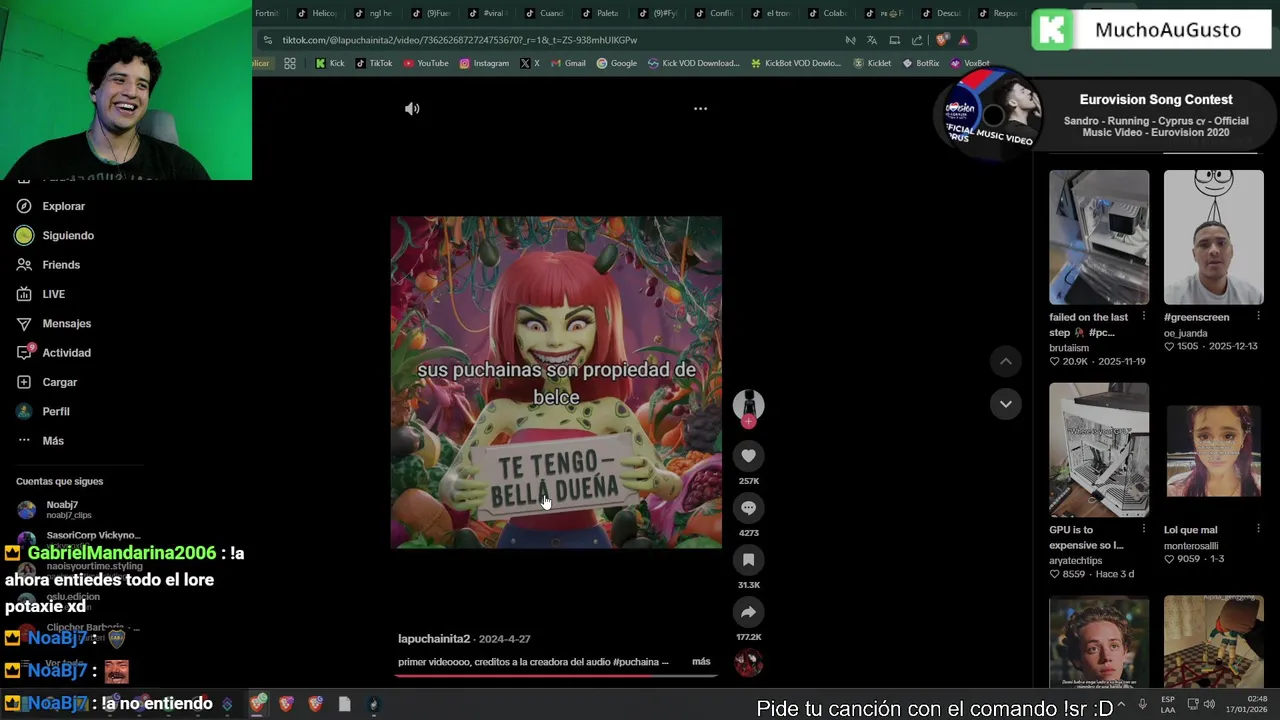The image size is (1280, 720).
Task: Click share page icon in address bar
Action: pyautogui.click(x=917, y=40)
